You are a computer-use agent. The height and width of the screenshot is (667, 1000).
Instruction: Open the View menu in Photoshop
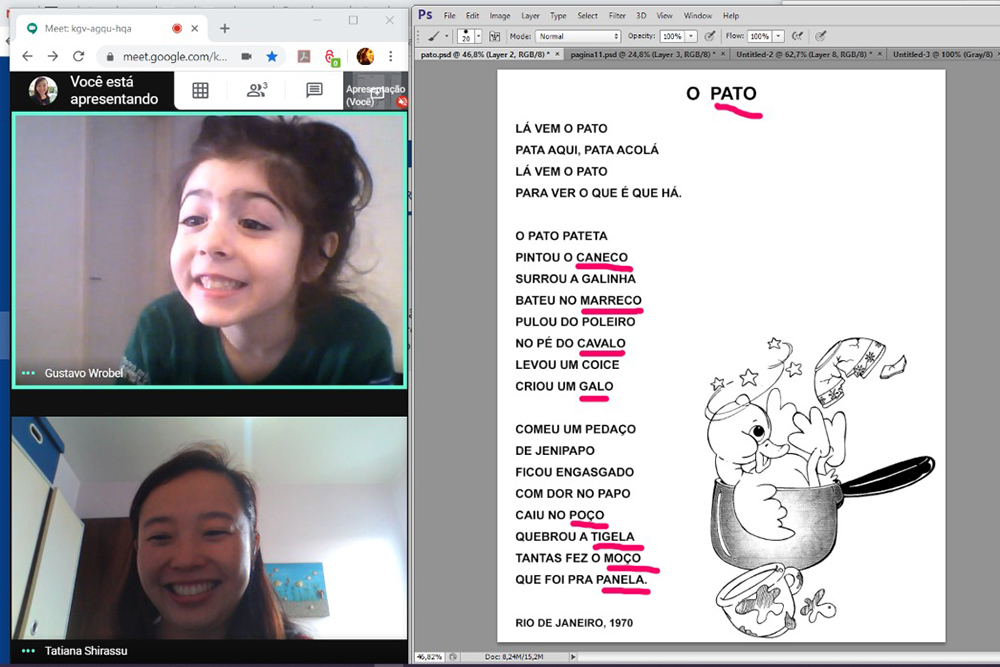(x=665, y=16)
